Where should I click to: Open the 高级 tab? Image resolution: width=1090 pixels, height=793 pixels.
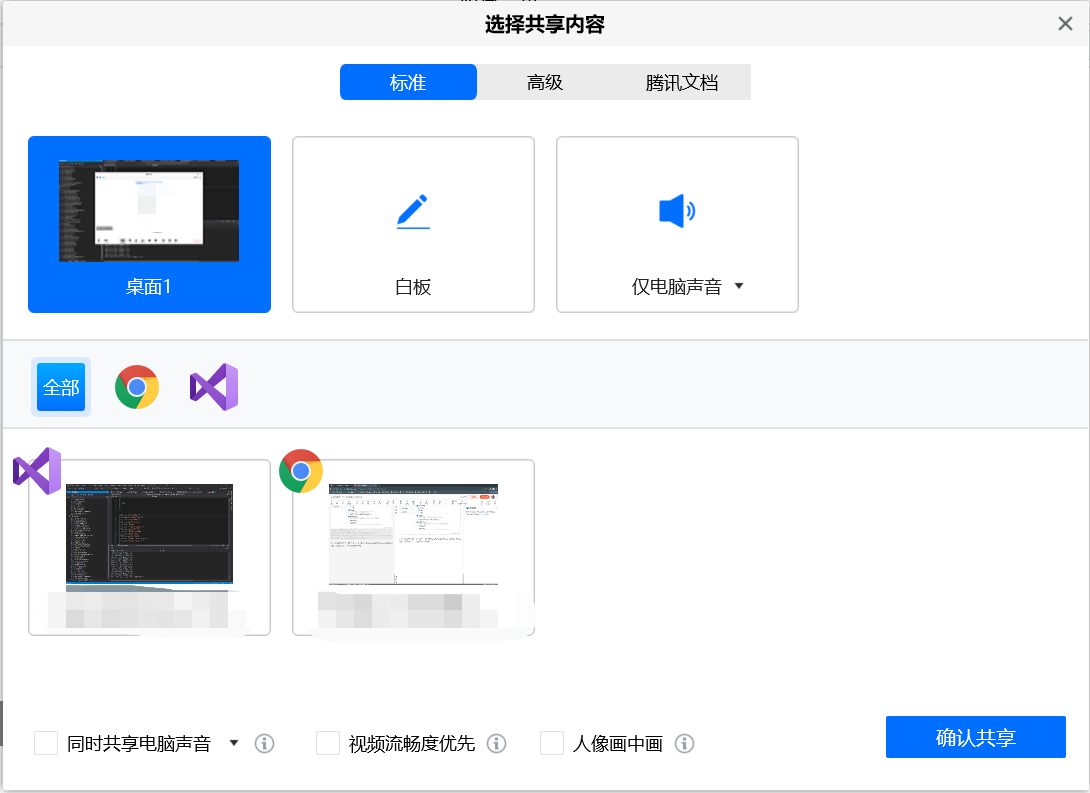544,82
